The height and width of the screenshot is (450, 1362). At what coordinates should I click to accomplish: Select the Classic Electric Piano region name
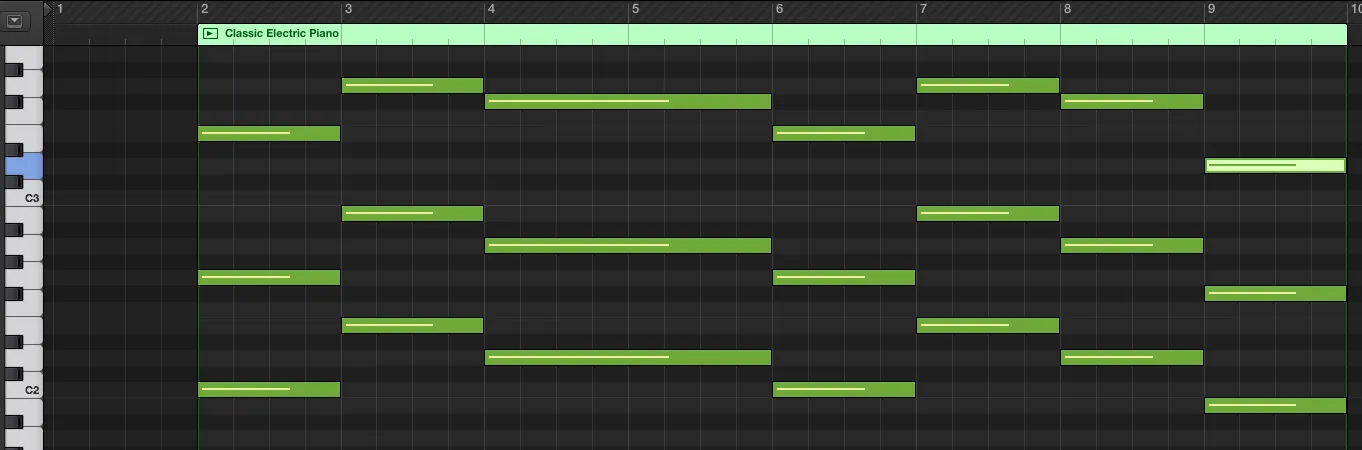click(x=282, y=34)
